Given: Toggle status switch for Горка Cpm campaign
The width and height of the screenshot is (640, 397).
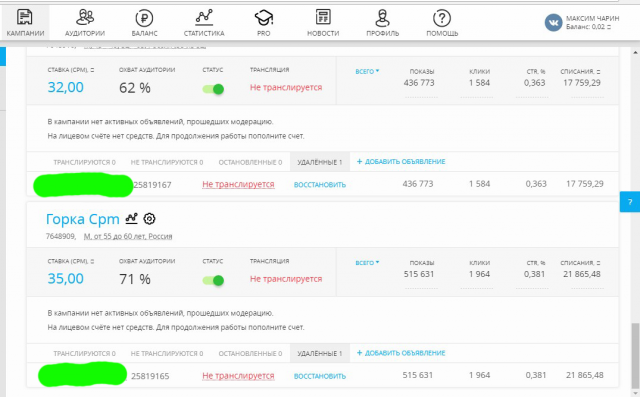Looking at the screenshot, I should click(x=213, y=280).
